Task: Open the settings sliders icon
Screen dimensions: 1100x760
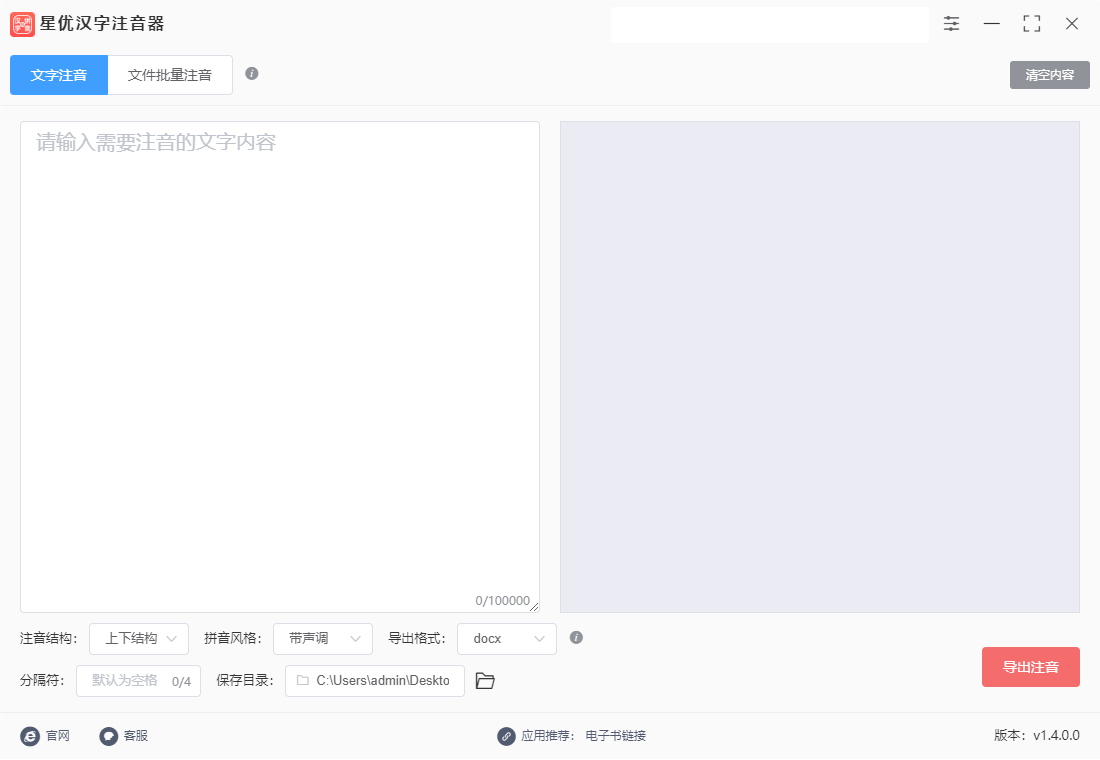Action: coord(951,24)
